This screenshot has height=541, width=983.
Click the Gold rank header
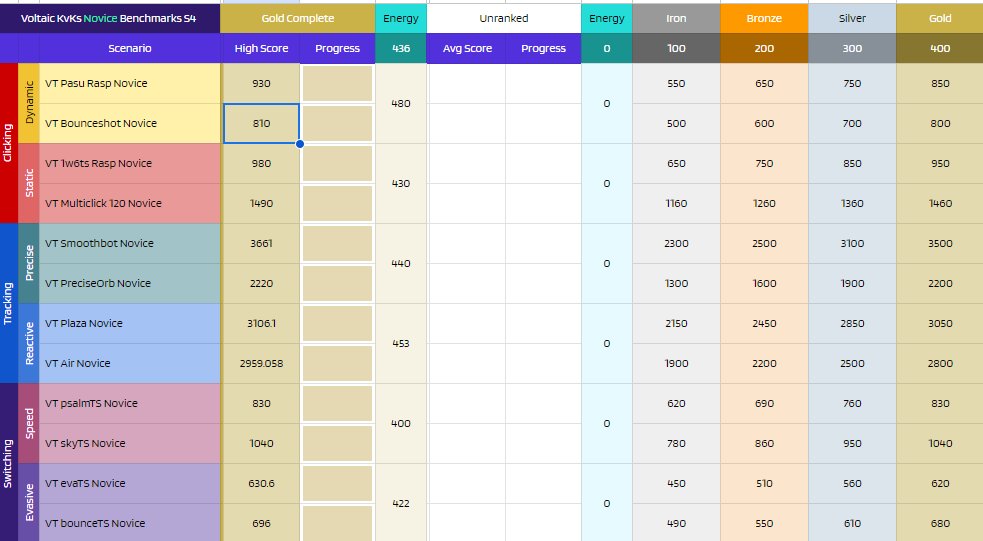940,18
